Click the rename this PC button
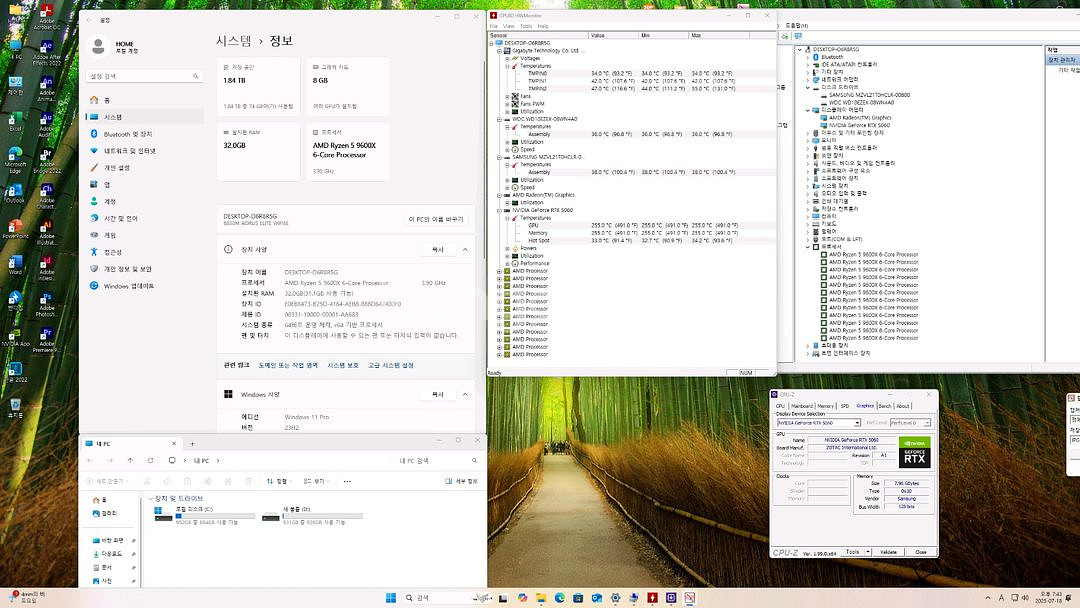 [x=437, y=219]
